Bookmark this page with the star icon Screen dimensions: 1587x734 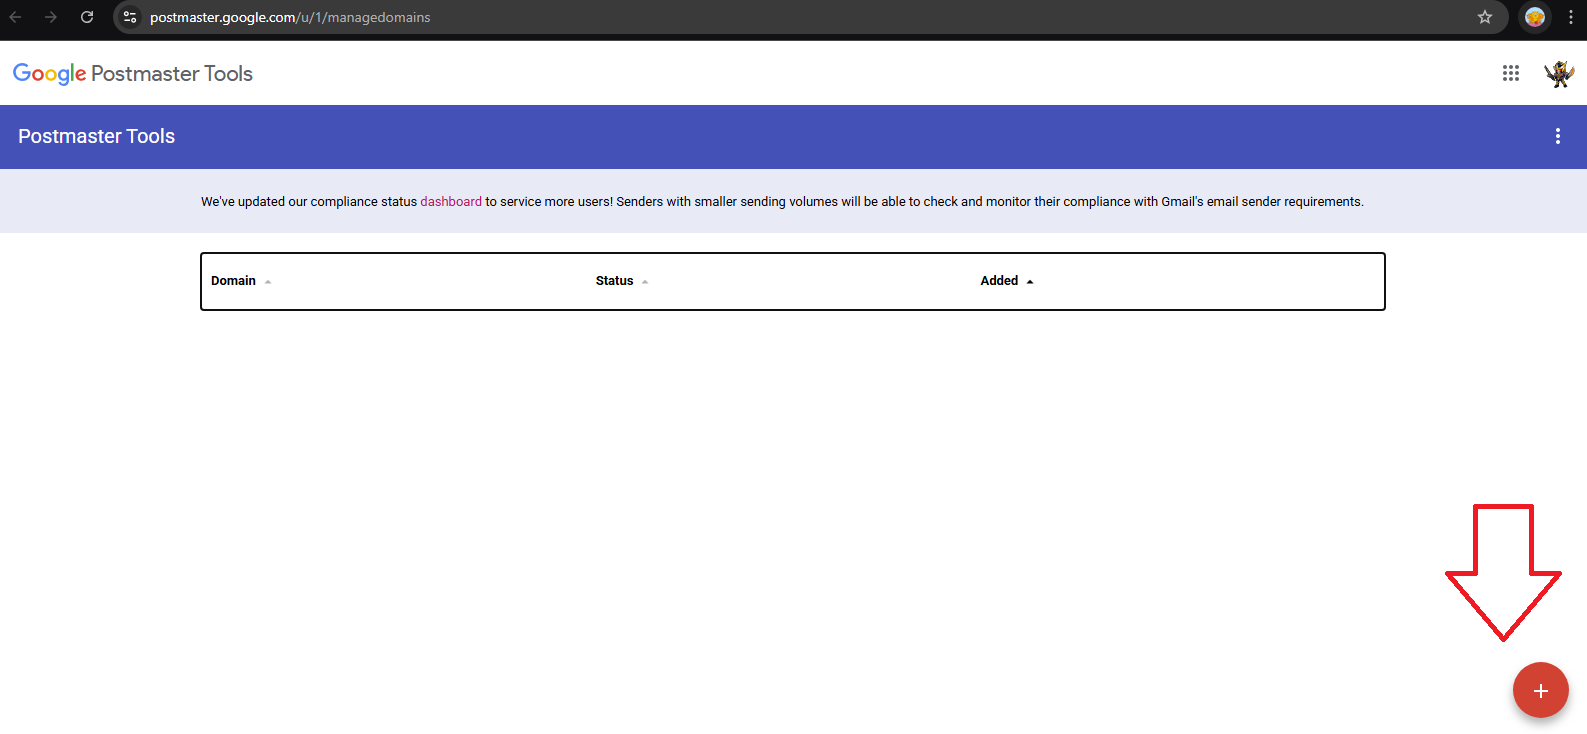click(x=1485, y=17)
